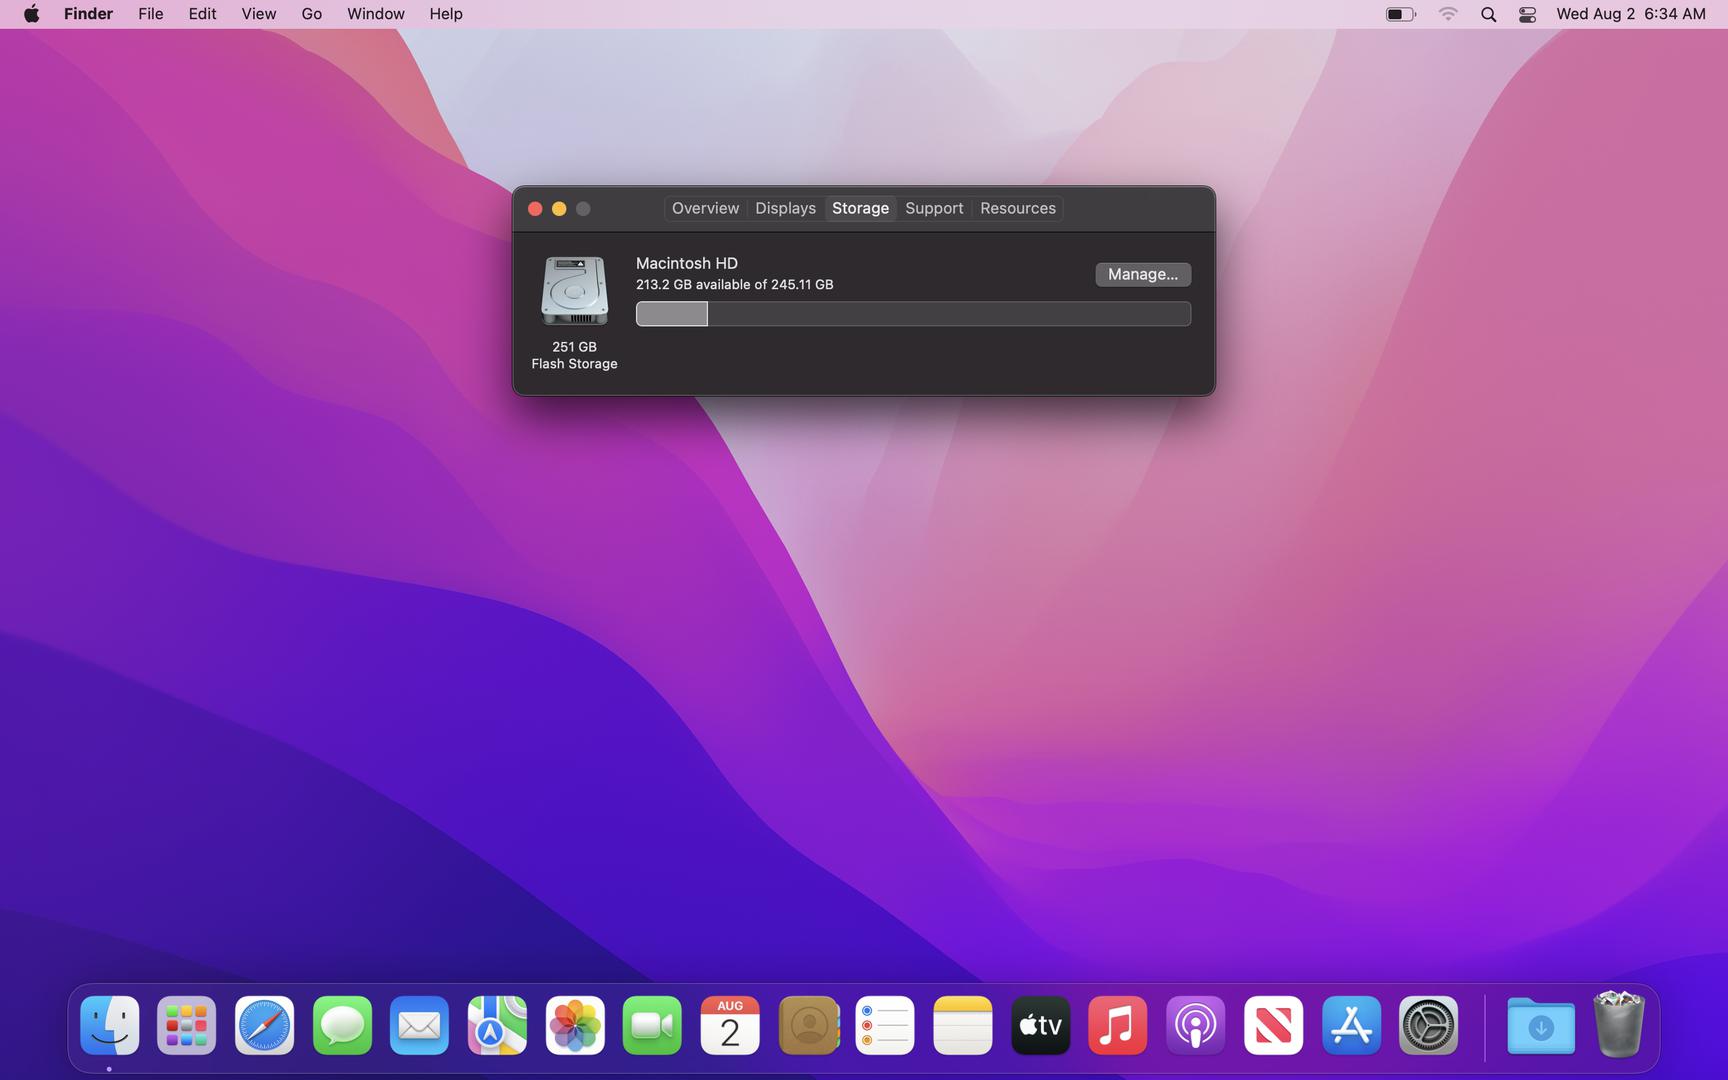This screenshot has width=1728, height=1080.
Task: Launch FaceTime from the Dock
Action: click(652, 1025)
